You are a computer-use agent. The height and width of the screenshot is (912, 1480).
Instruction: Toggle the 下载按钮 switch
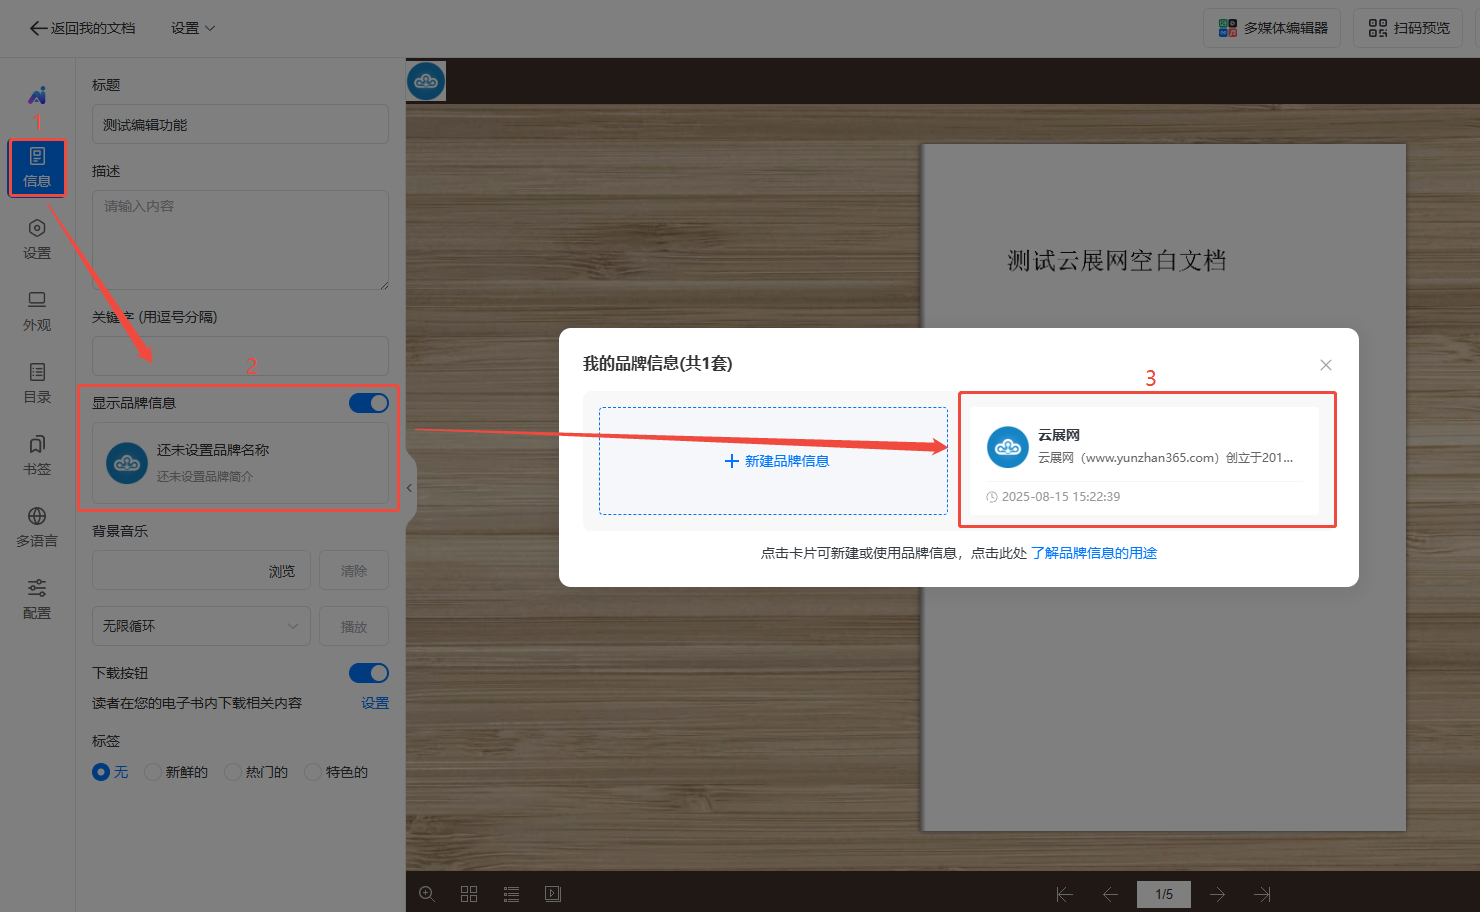369,673
